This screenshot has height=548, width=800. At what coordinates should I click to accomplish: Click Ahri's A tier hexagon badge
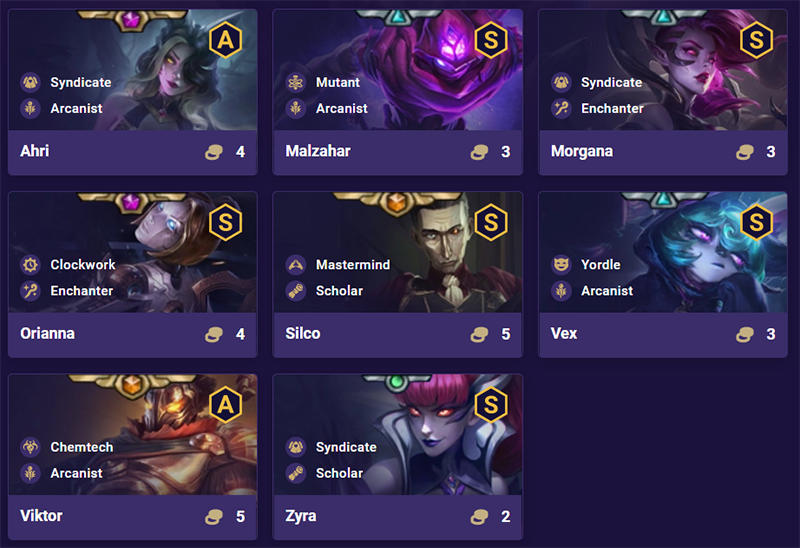pyautogui.click(x=226, y=40)
